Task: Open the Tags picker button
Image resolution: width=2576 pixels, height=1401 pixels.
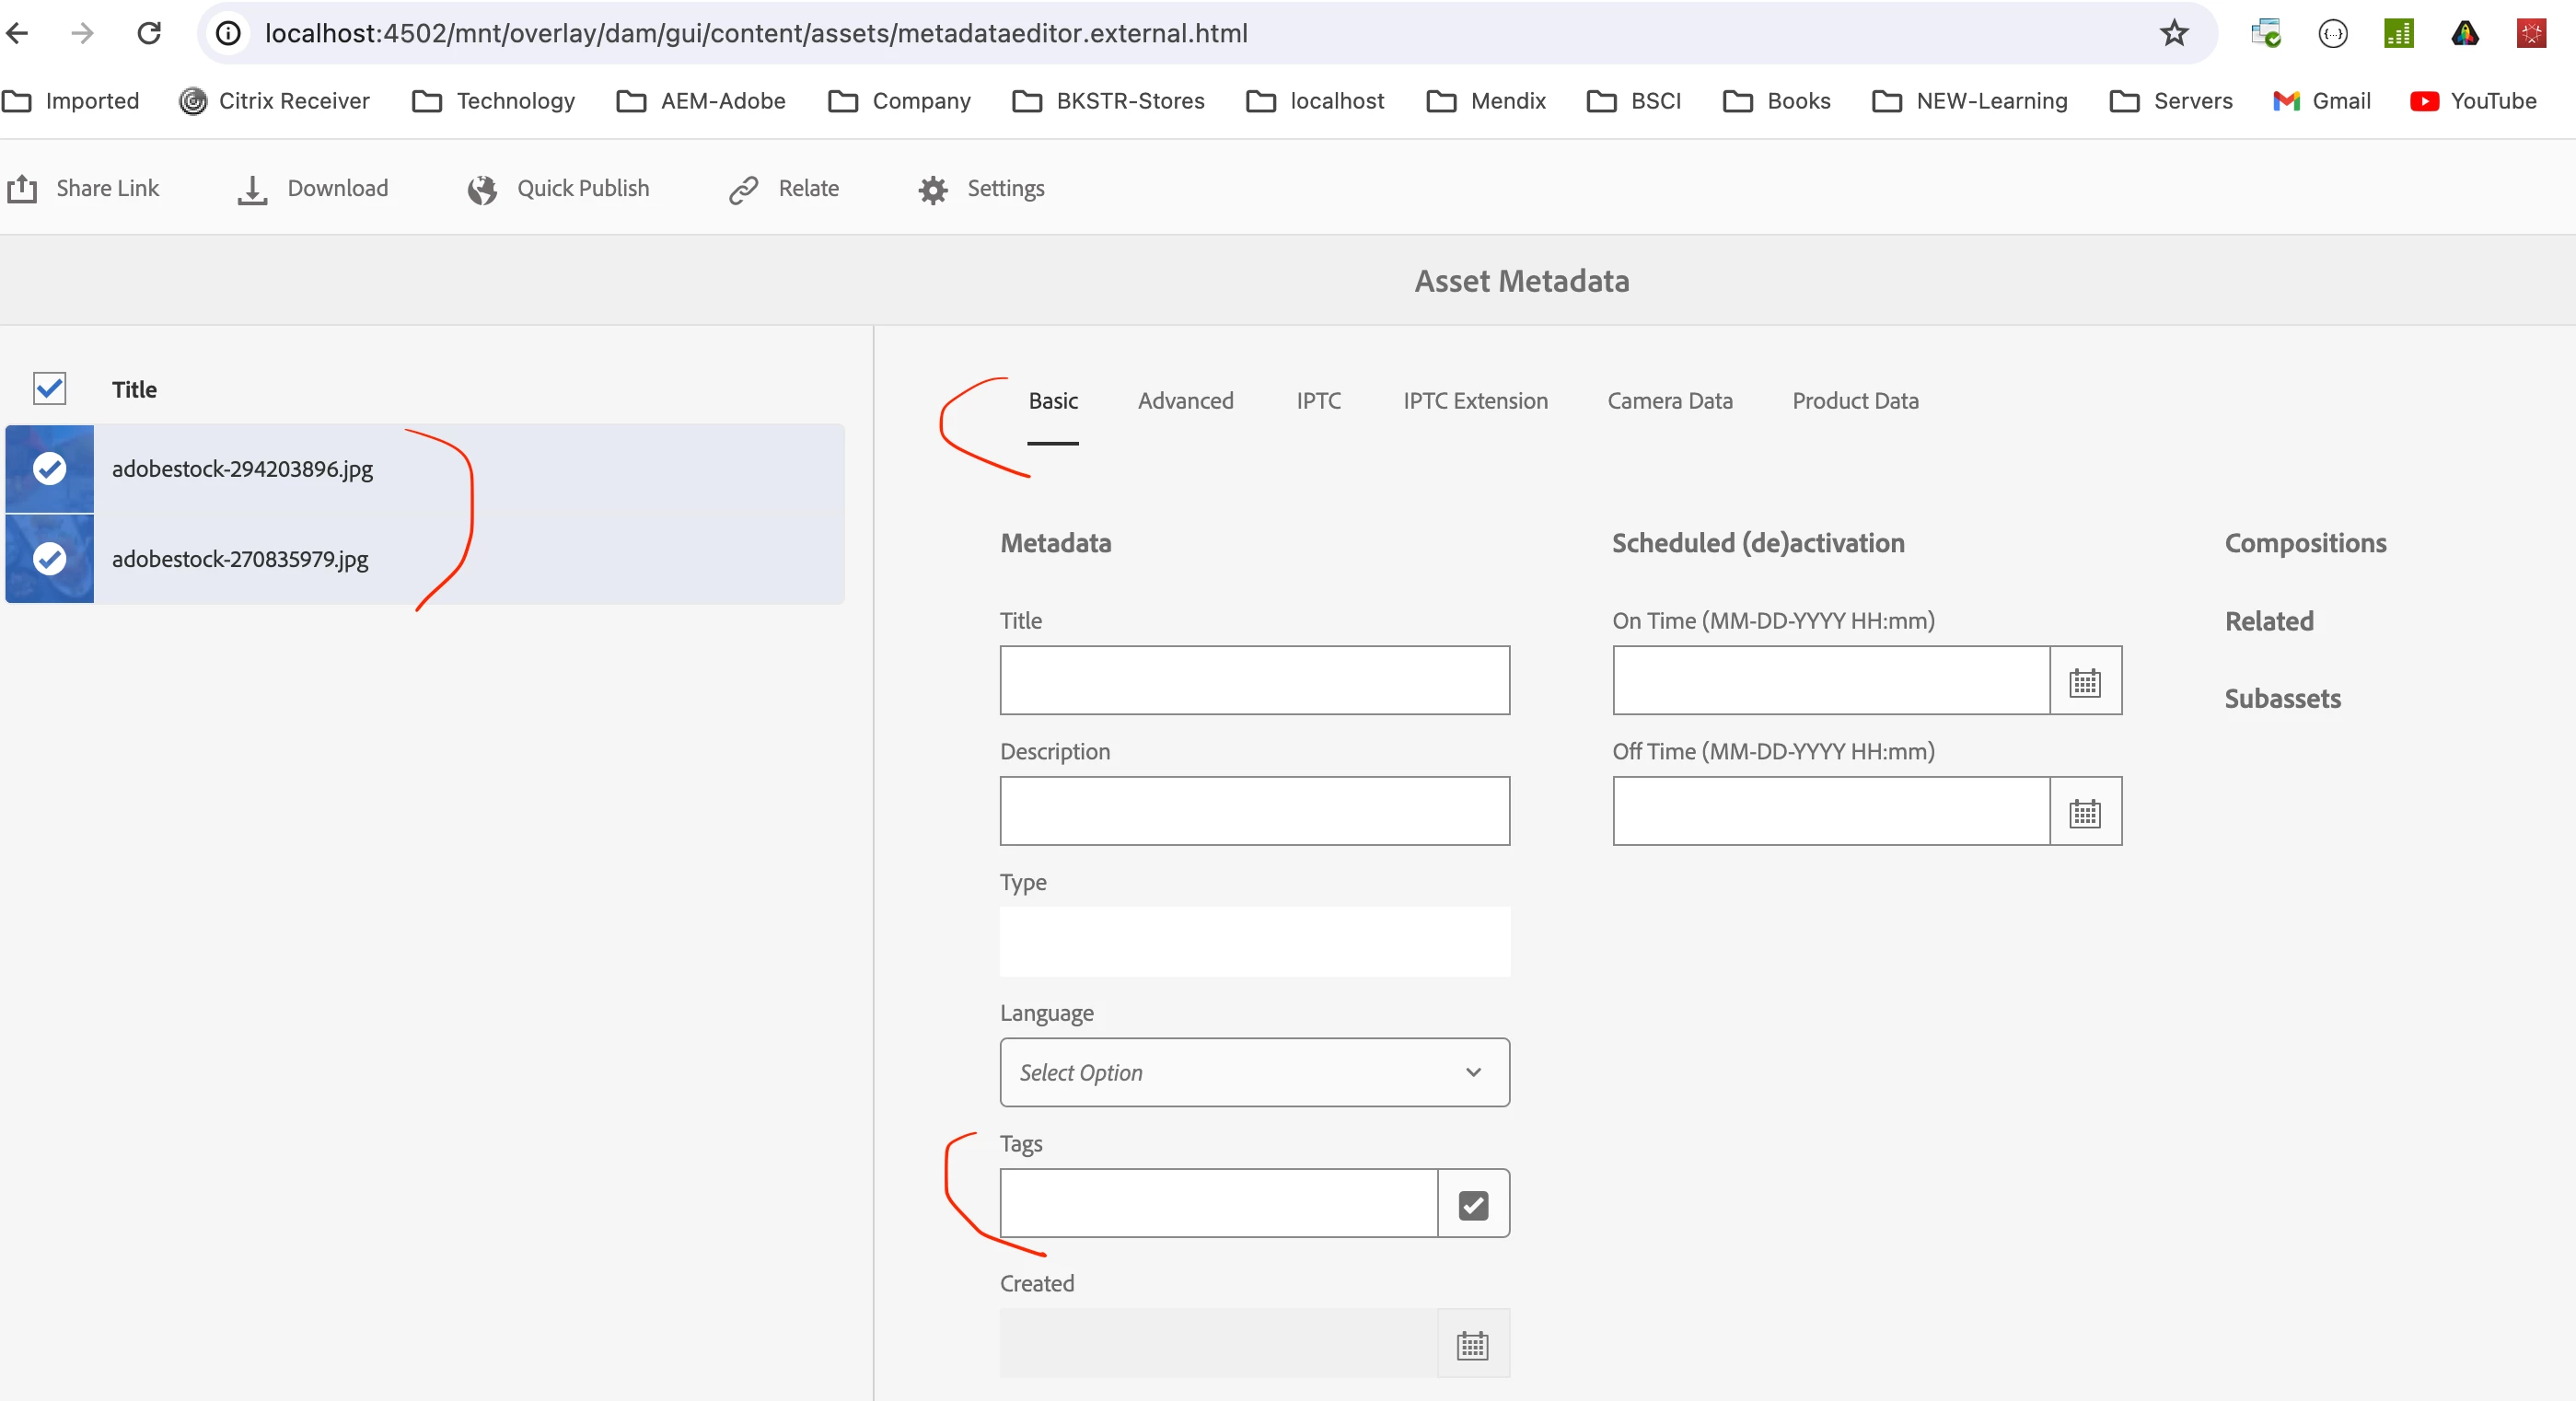Action: pyautogui.click(x=1473, y=1204)
